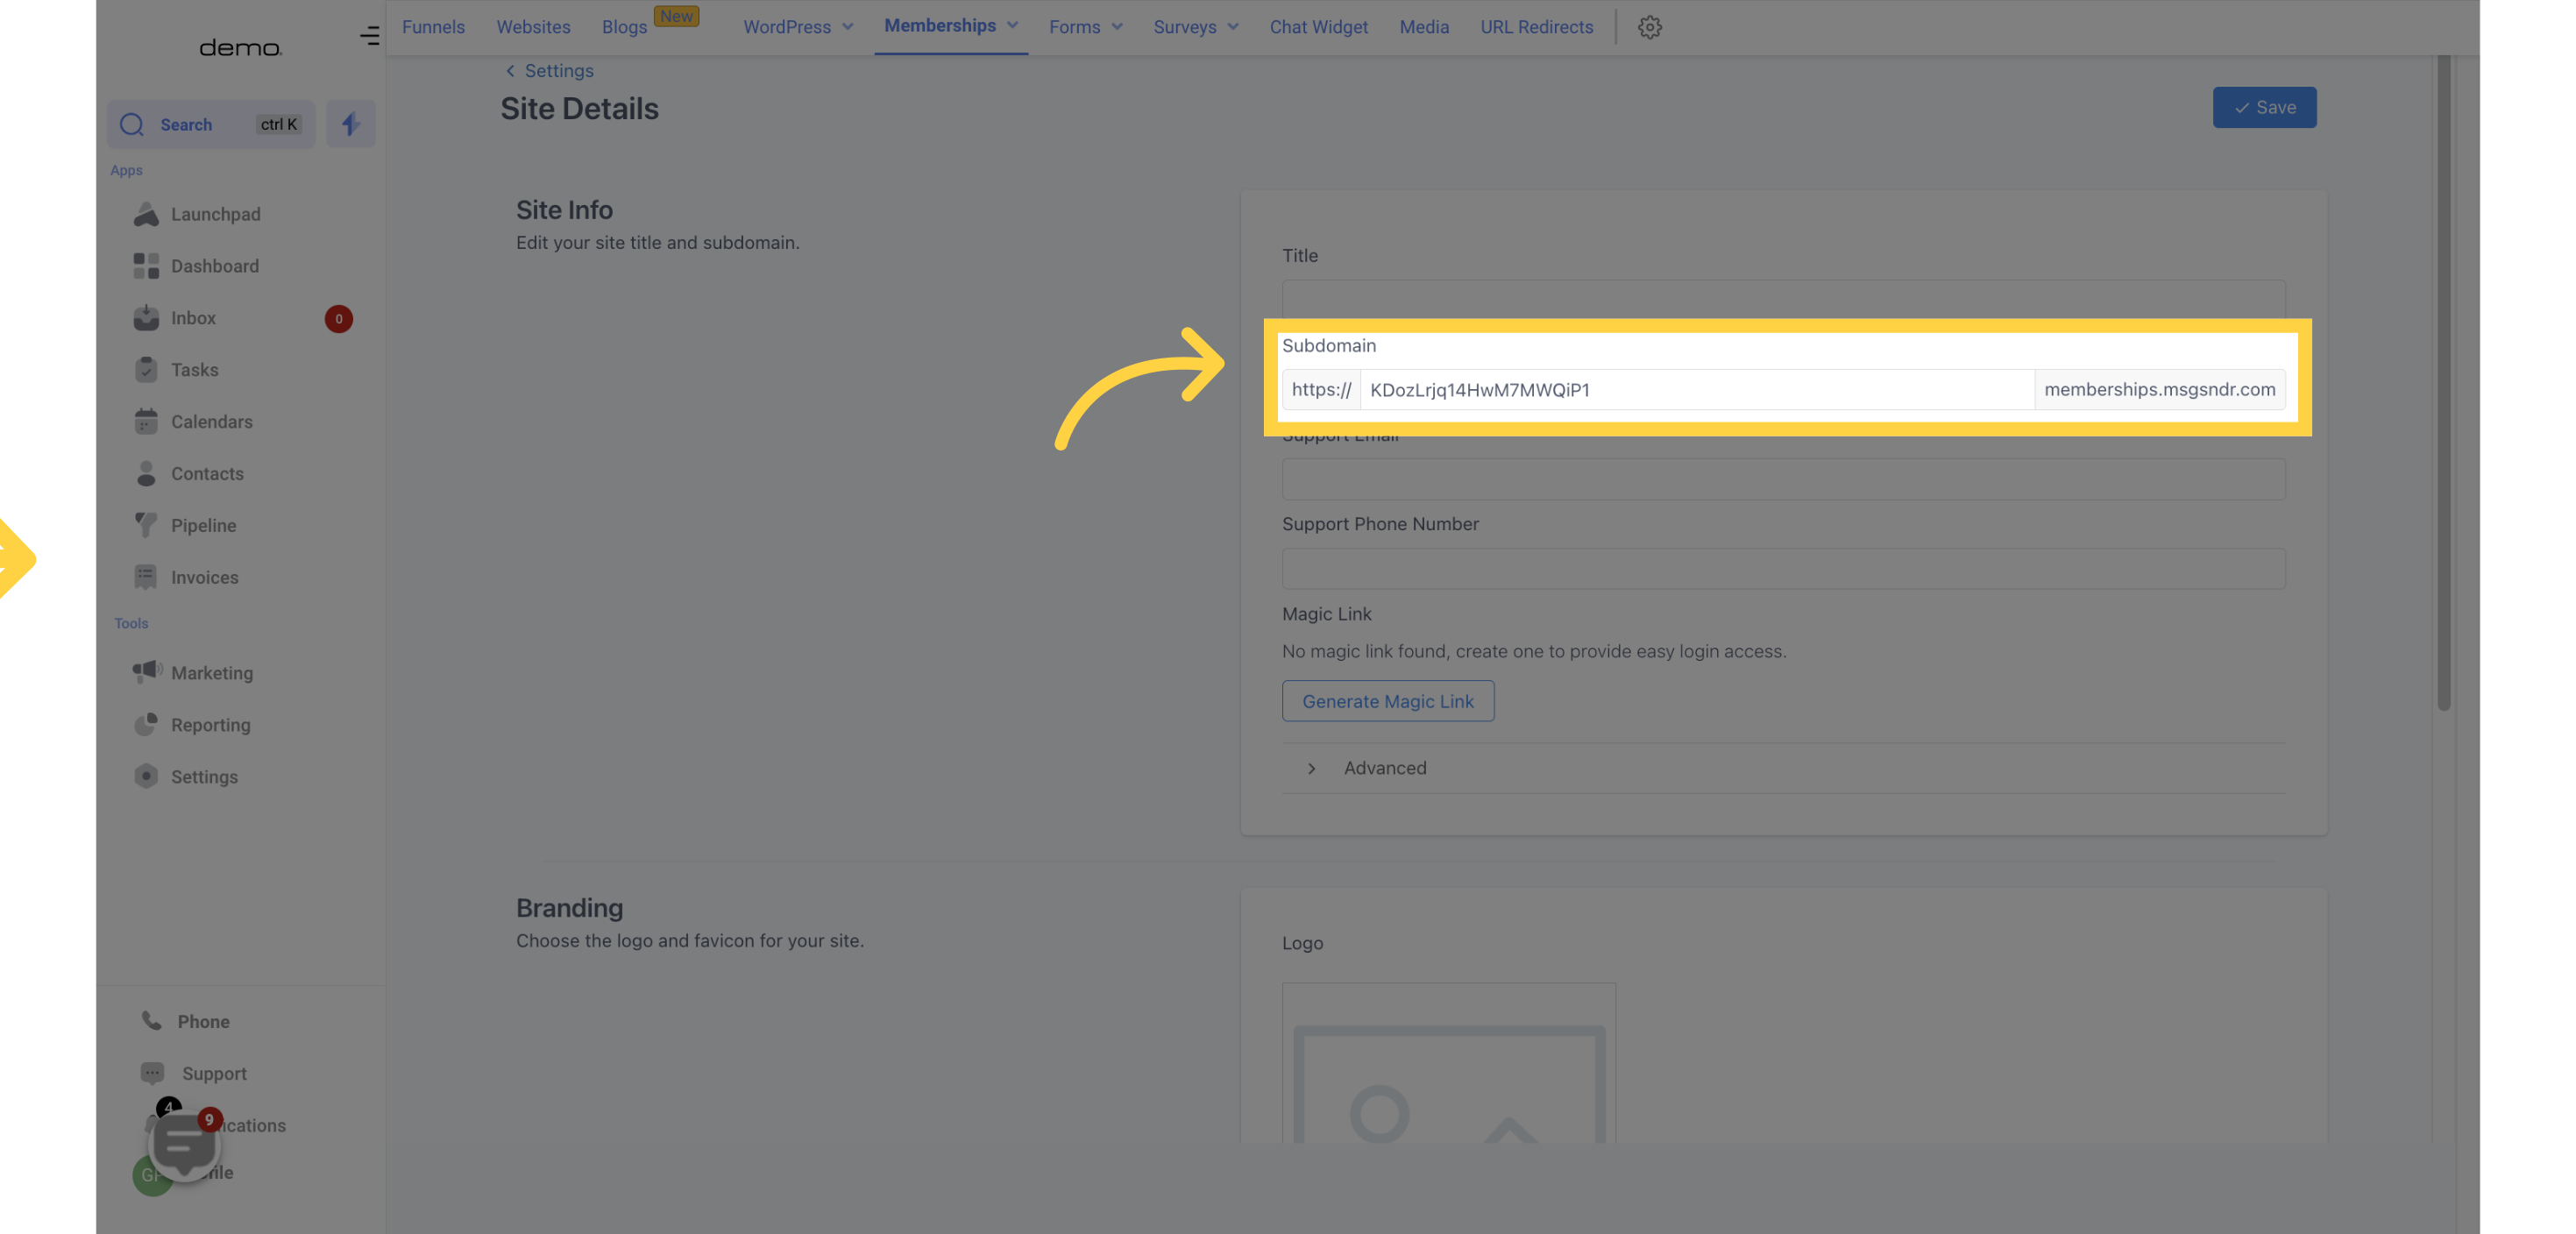2576x1234 pixels.
Task: Expand the Memberships dropdown chevron
Action: tap(1013, 26)
